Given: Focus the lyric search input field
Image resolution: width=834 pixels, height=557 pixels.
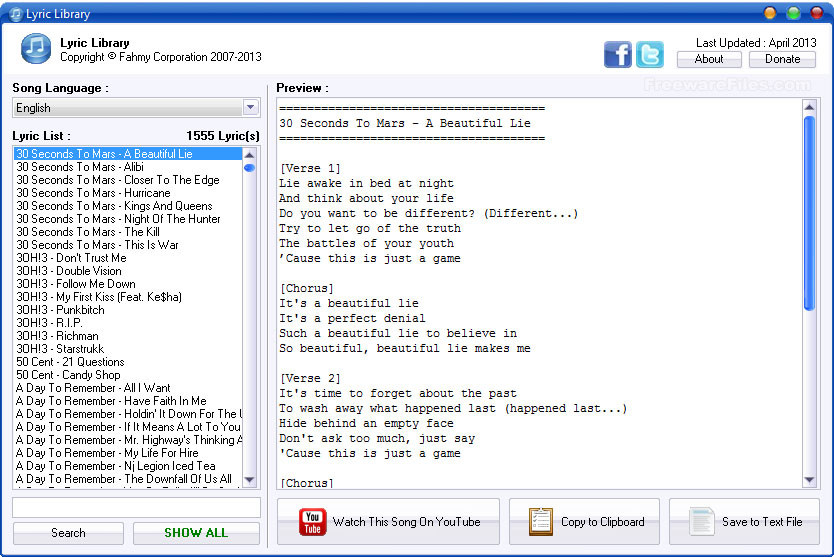Looking at the screenshot, I should coord(136,508).
